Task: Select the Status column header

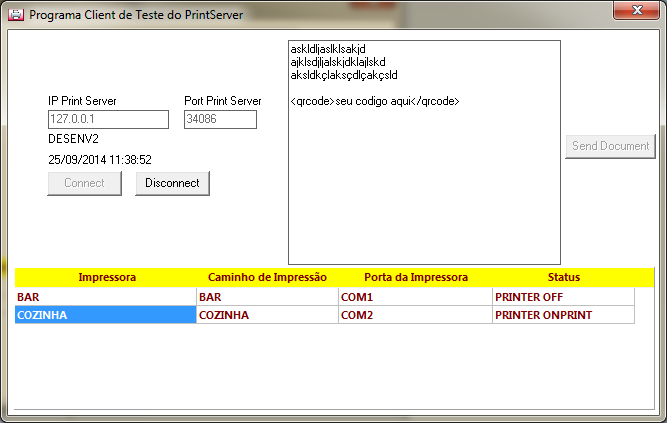Action: tap(564, 277)
